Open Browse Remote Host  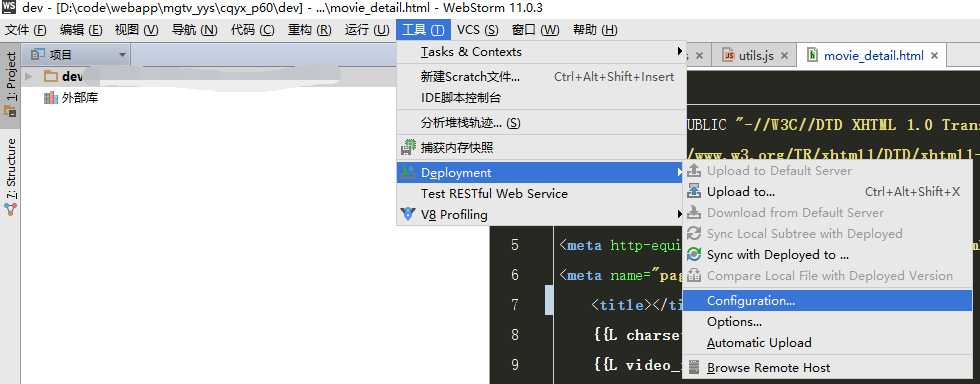pyautogui.click(x=827, y=368)
